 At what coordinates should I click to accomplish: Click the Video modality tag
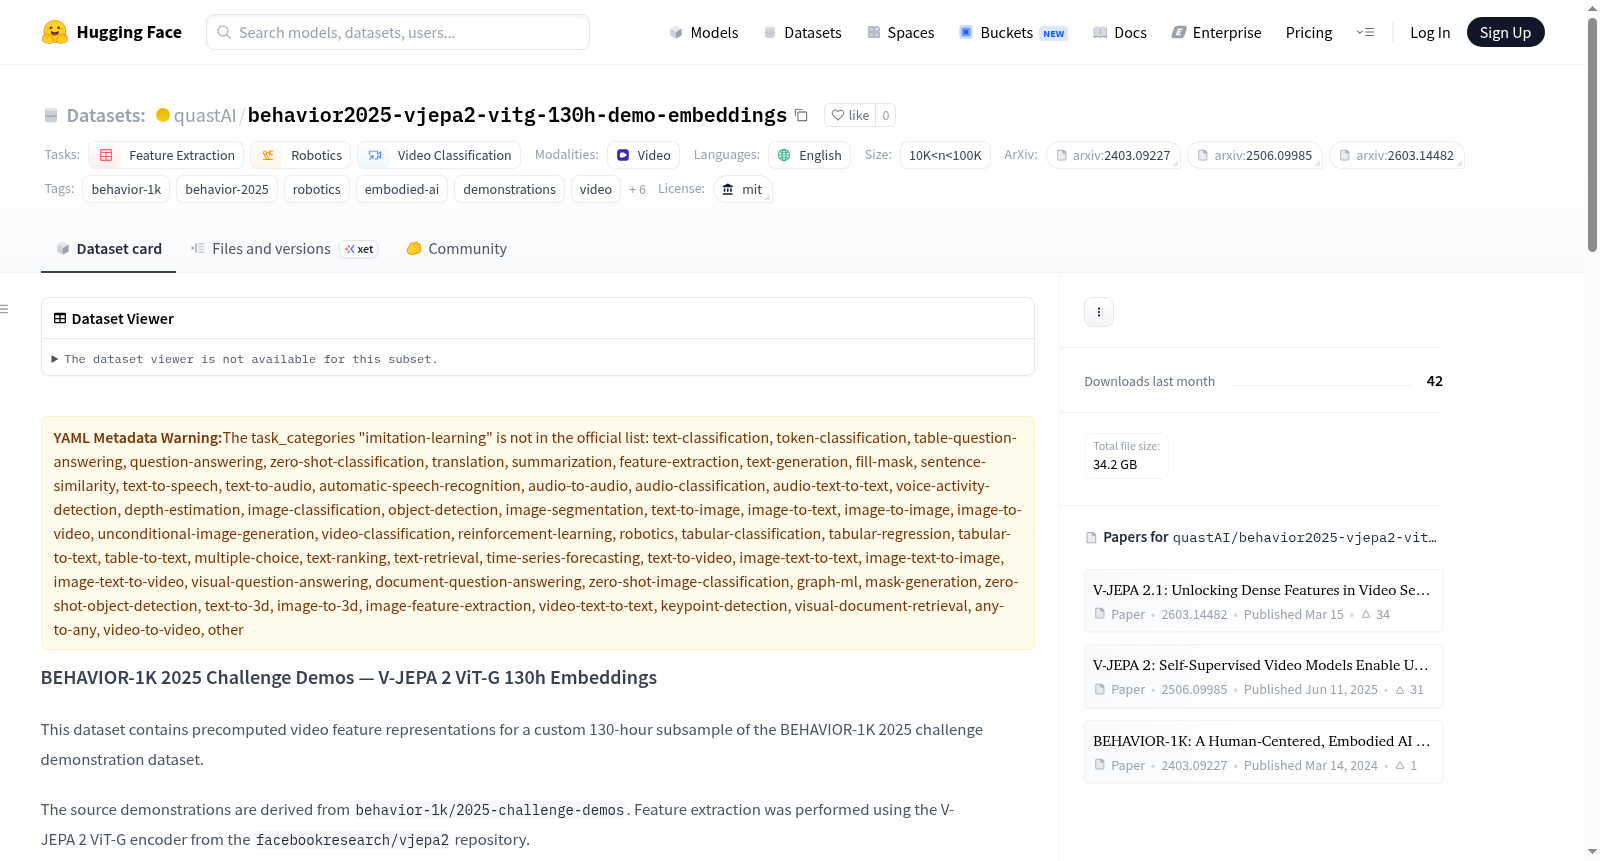643,155
